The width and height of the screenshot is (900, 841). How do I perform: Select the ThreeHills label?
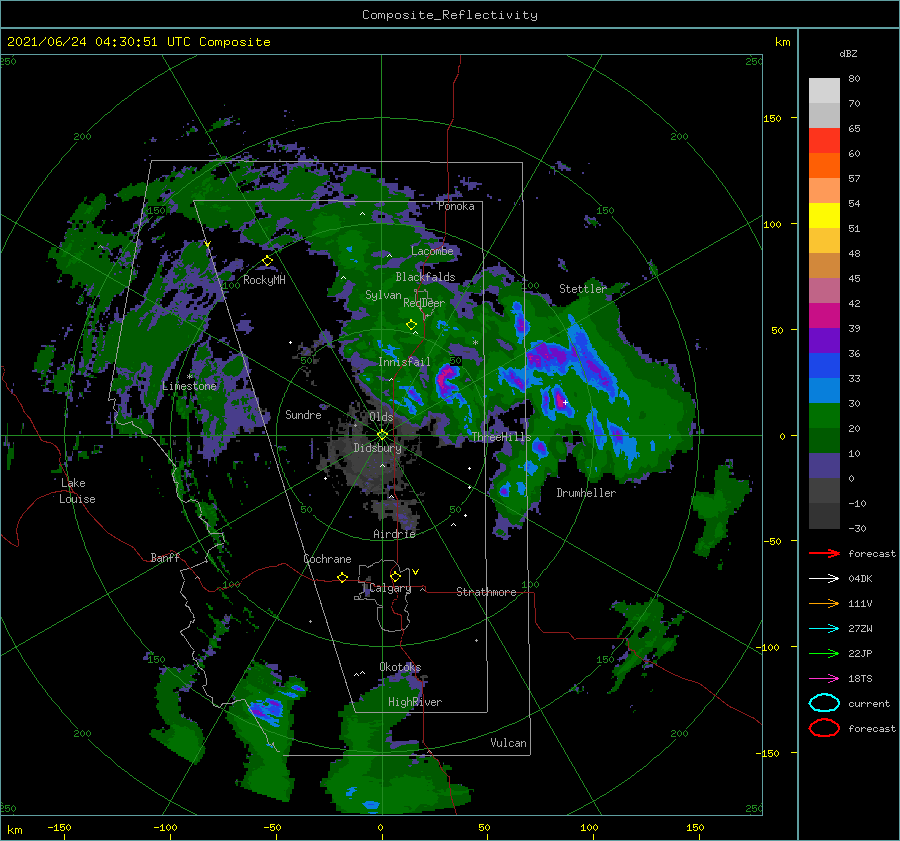[x=502, y=437]
